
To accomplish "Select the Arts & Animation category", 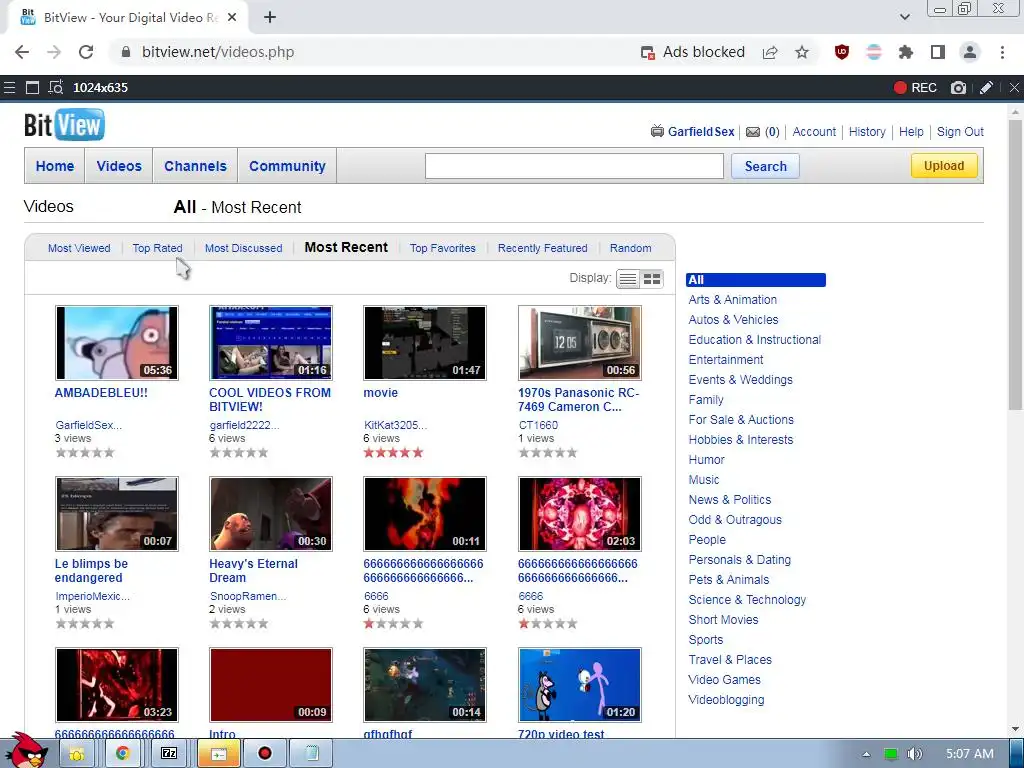I will pyautogui.click(x=733, y=300).
